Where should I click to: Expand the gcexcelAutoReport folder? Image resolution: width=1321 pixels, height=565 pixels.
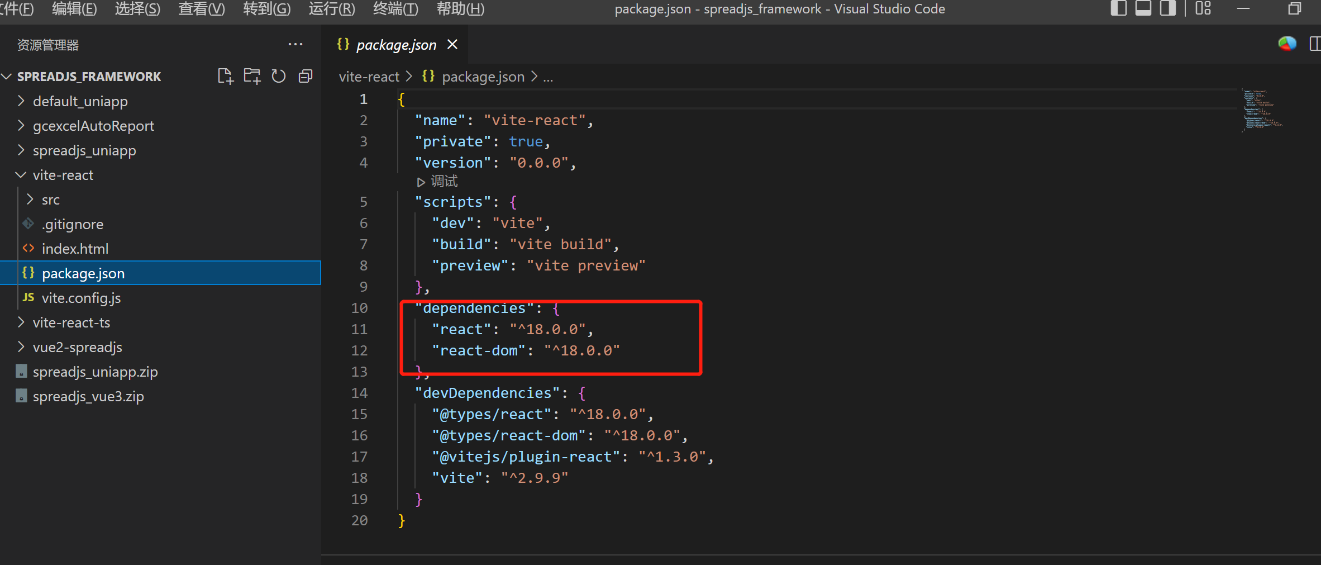[x=22, y=126]
